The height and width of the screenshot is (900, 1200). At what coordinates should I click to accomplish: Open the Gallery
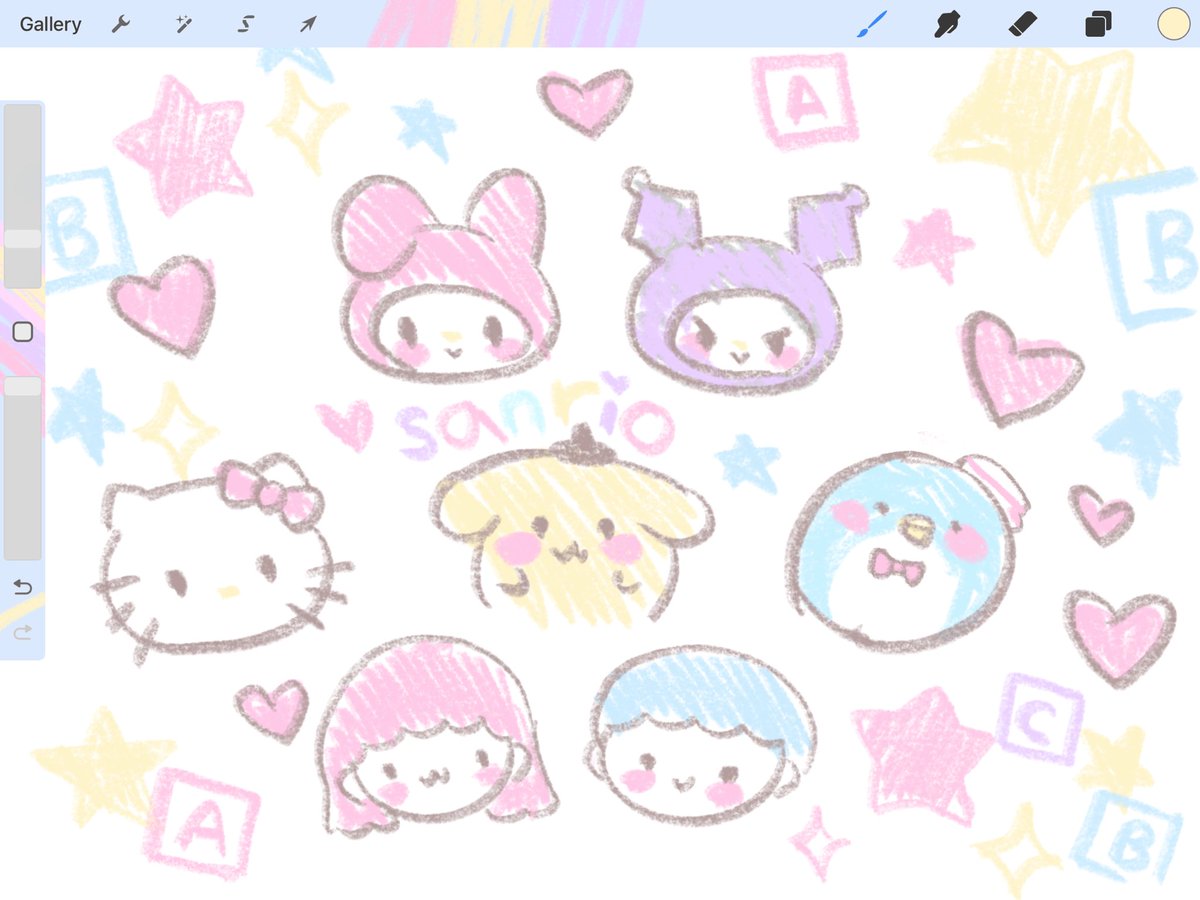[x=50, y=24]
